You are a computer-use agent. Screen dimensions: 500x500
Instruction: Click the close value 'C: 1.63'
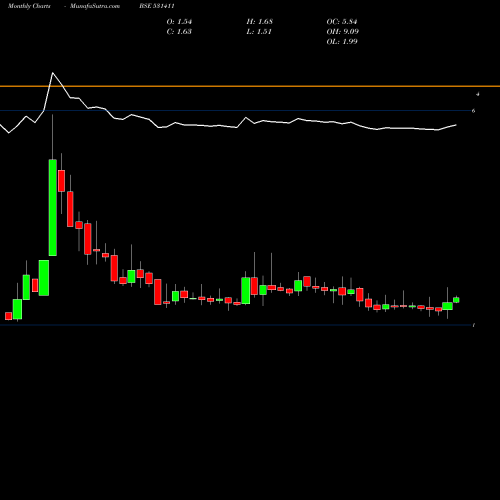click(x=179, y=32)
